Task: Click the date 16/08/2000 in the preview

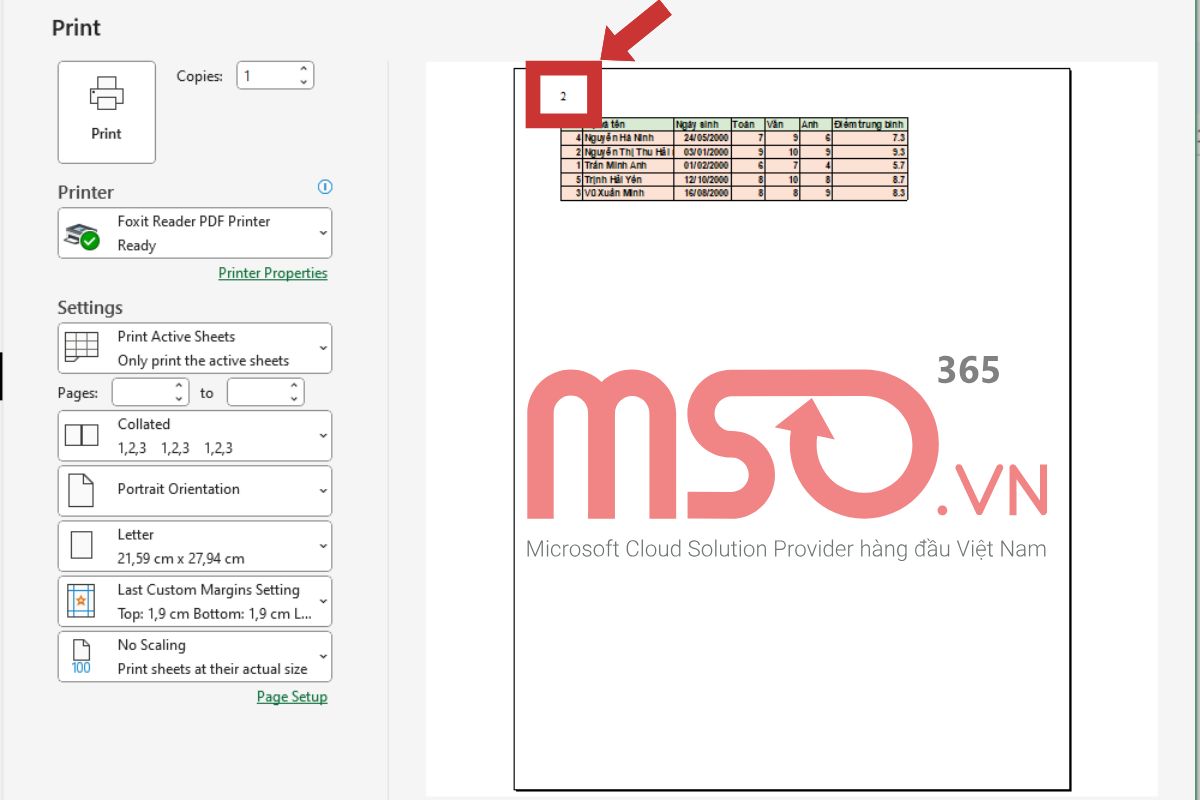Action: click(x=706, y=192)
